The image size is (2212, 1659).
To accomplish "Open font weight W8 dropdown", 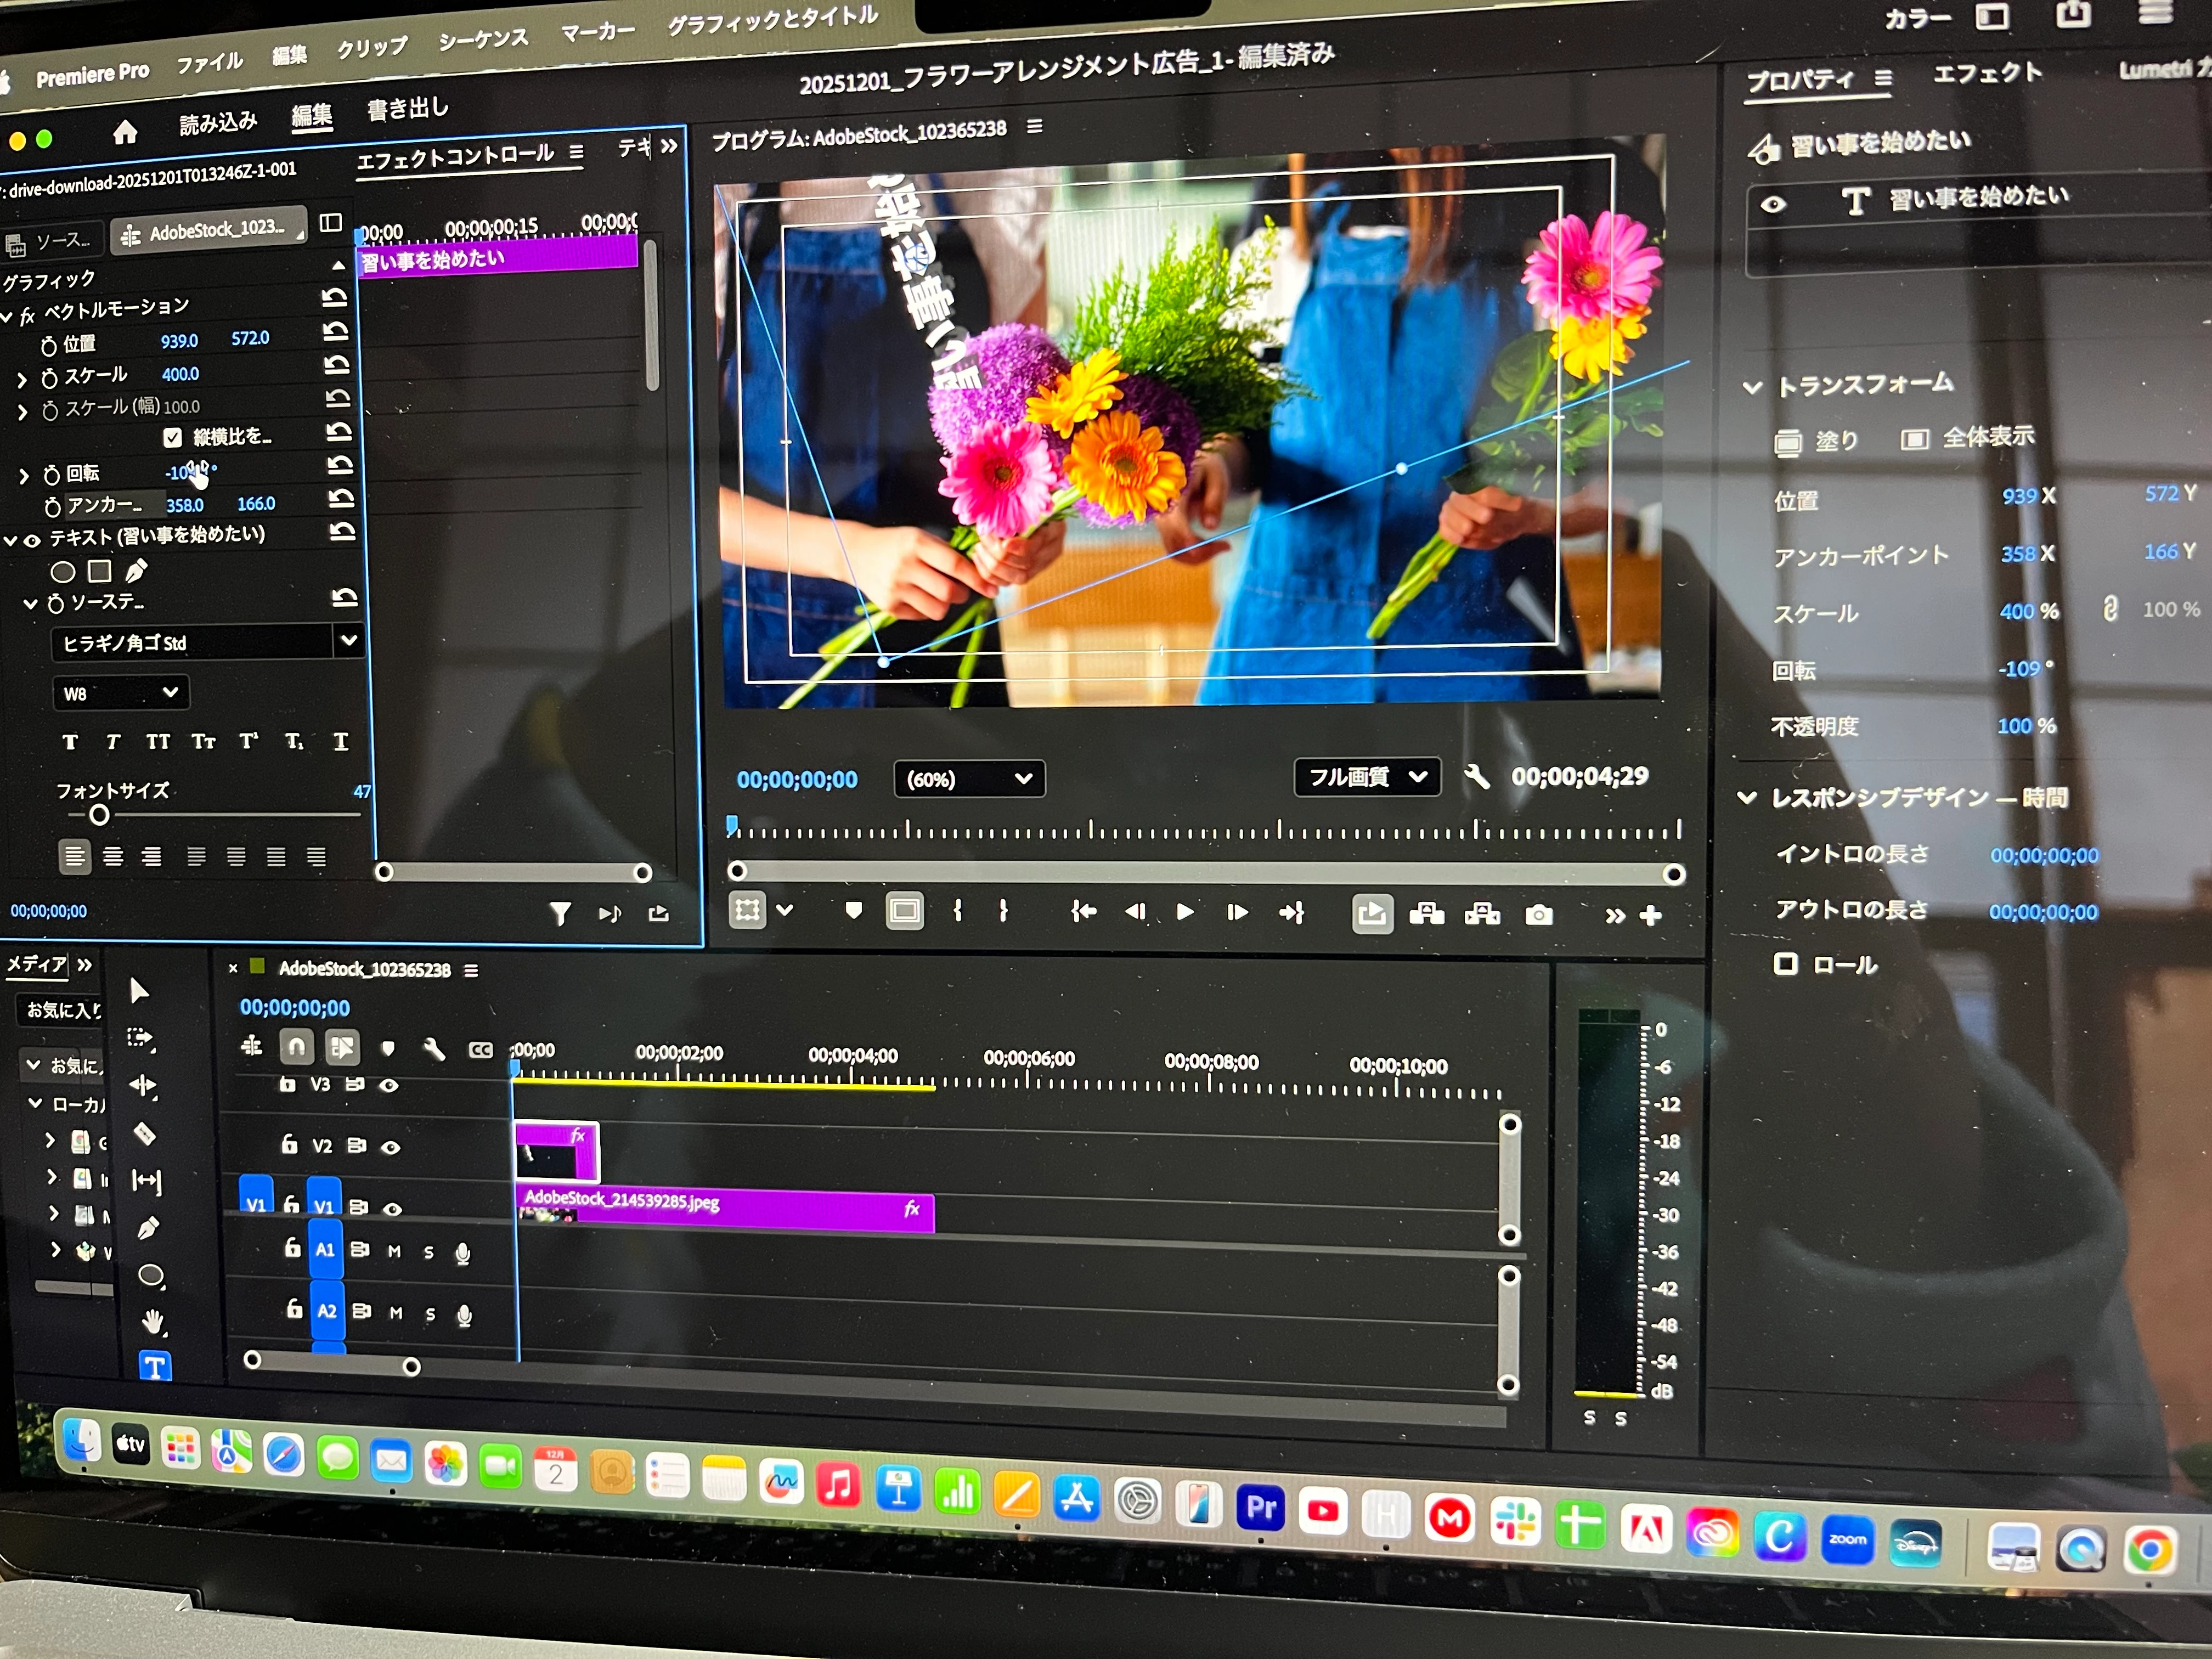I will pyautogui.click(x=120, y=692).
